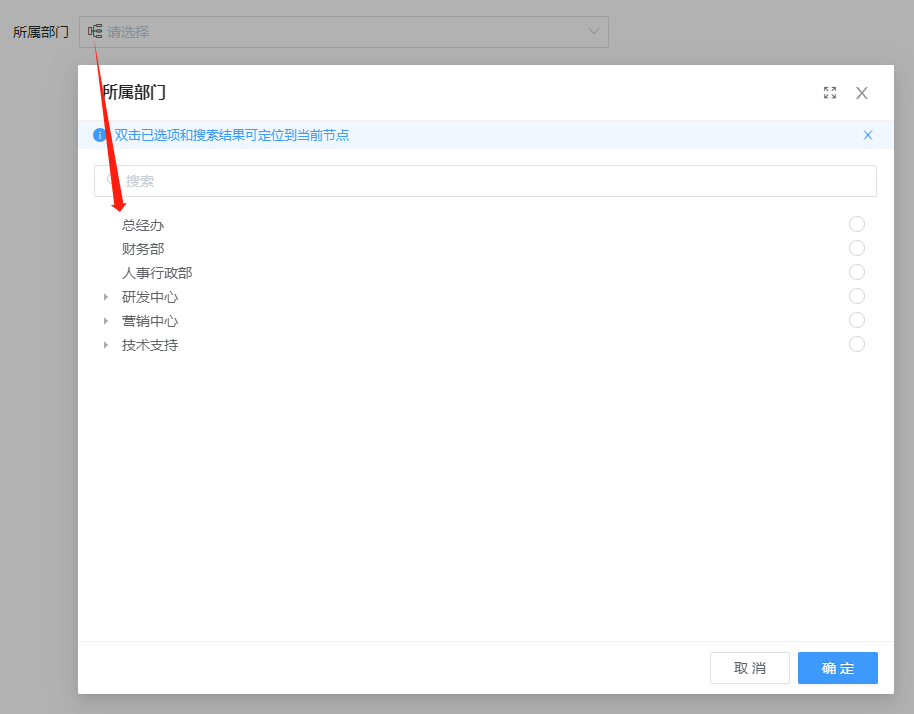
Task: Click the department tree icon in select field
Action: tap(95, 31)
